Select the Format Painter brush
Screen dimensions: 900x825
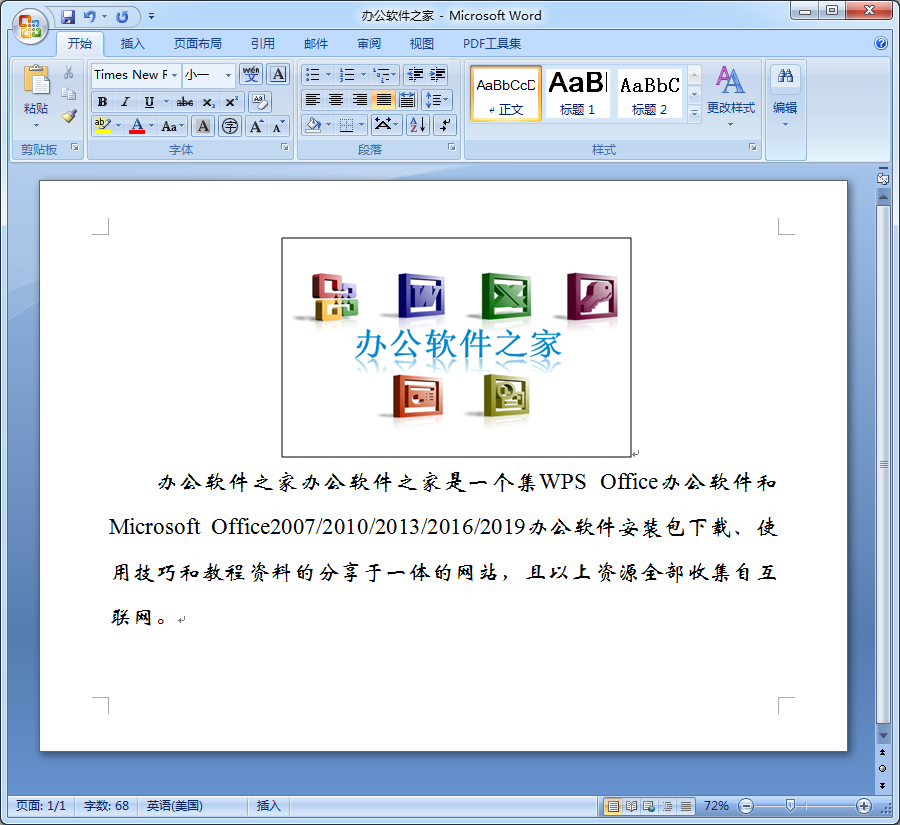click(69, 116)
